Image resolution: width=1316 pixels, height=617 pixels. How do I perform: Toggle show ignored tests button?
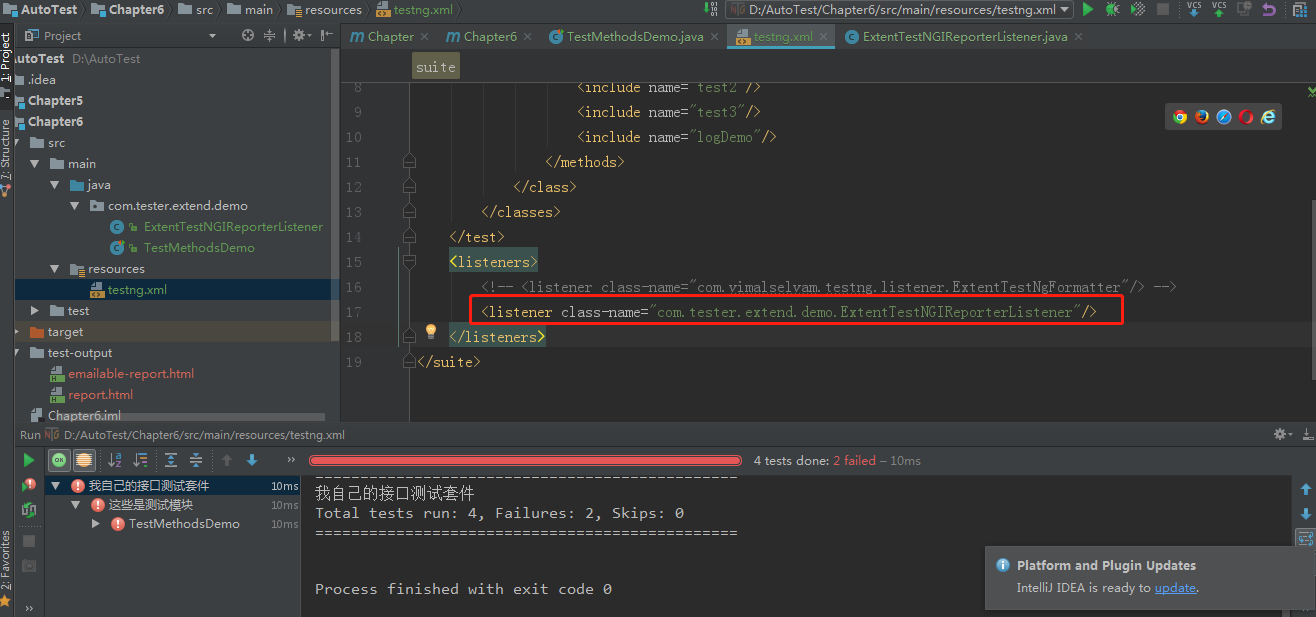tap(84, 460)
